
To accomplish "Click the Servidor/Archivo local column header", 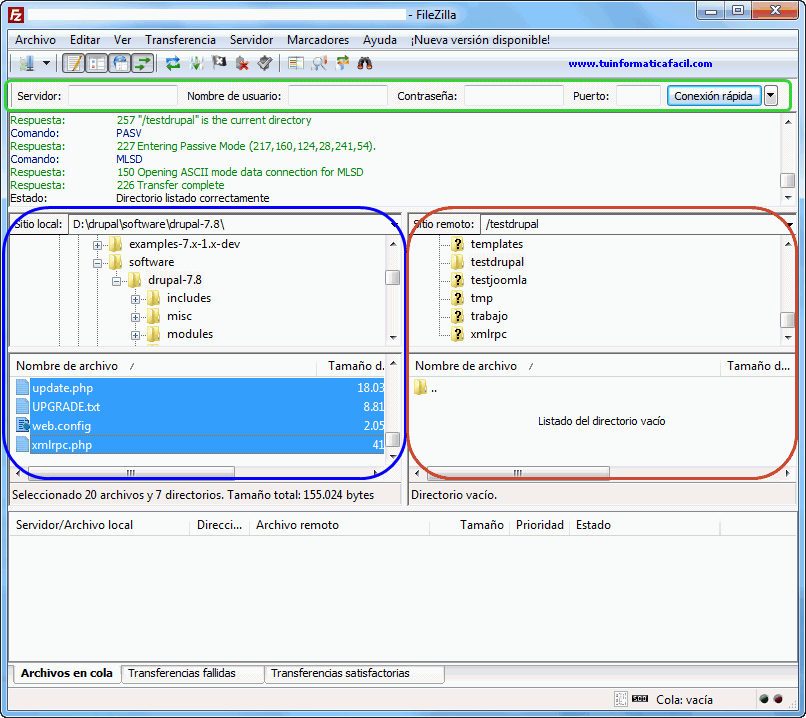I will pyautogui.click(x=100, y=525).
